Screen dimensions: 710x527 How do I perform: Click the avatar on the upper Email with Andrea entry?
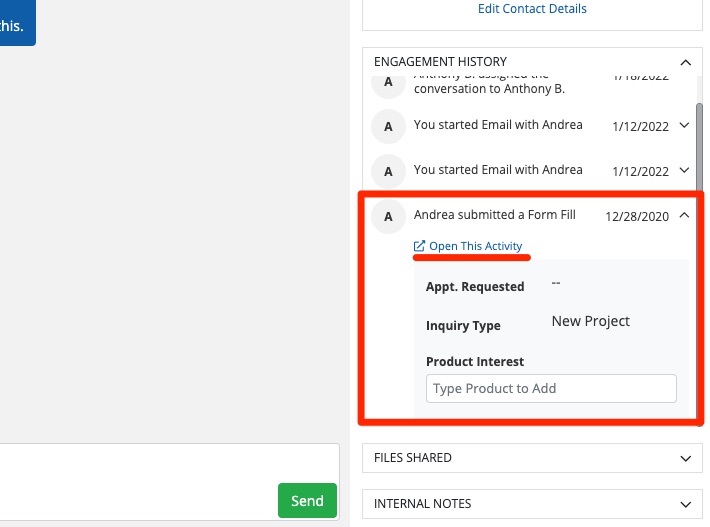(388, 126)
